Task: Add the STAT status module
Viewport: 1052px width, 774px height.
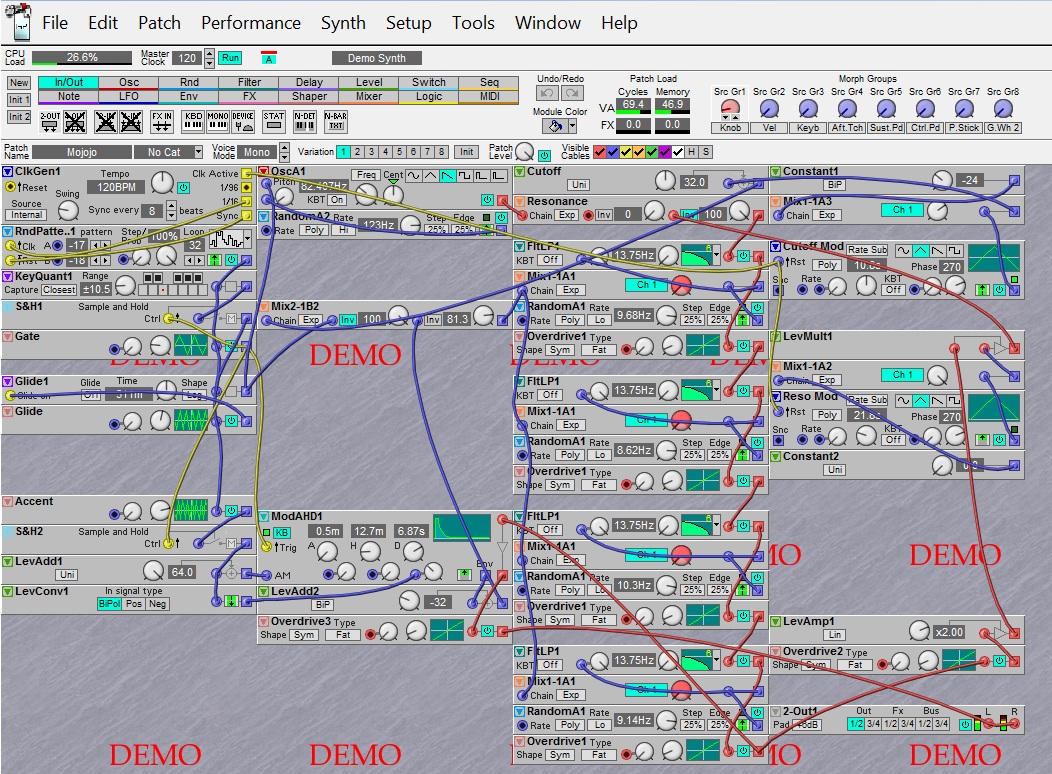Action: pos(274,121)
